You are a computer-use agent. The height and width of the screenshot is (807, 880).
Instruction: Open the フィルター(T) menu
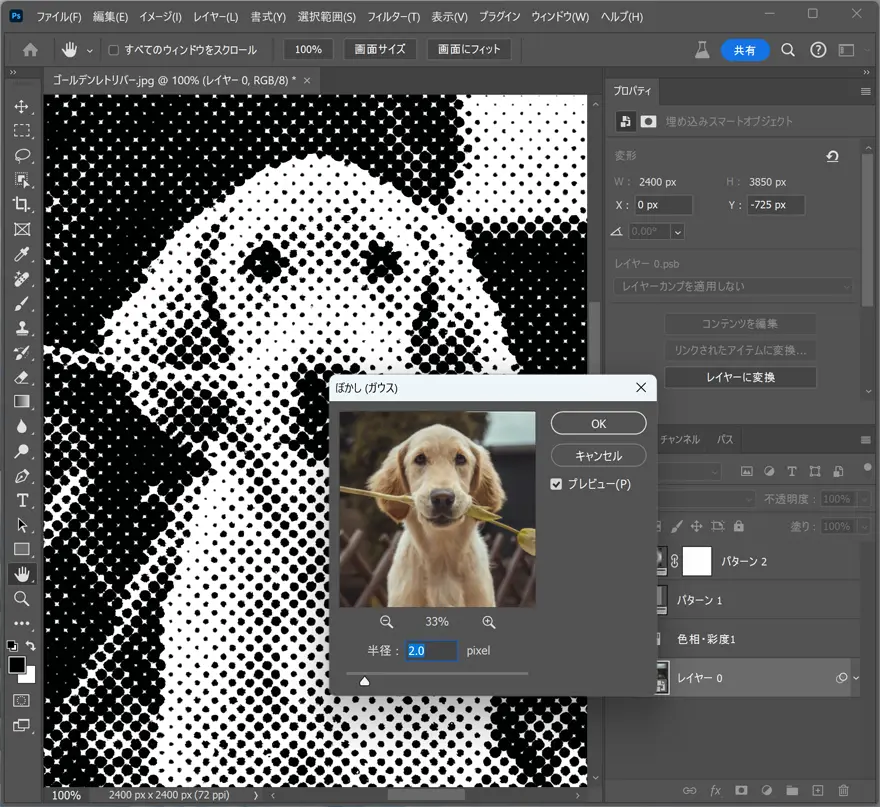tap(393, 17)
